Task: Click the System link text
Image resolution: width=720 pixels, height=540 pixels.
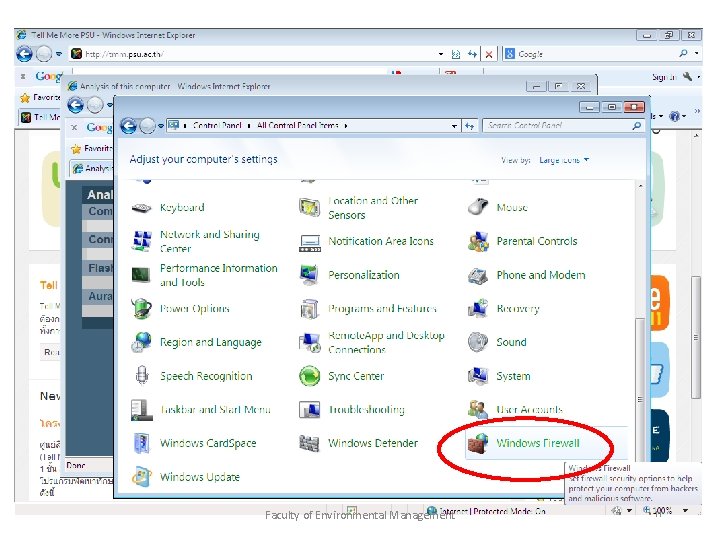Action: tap(513, 376)
